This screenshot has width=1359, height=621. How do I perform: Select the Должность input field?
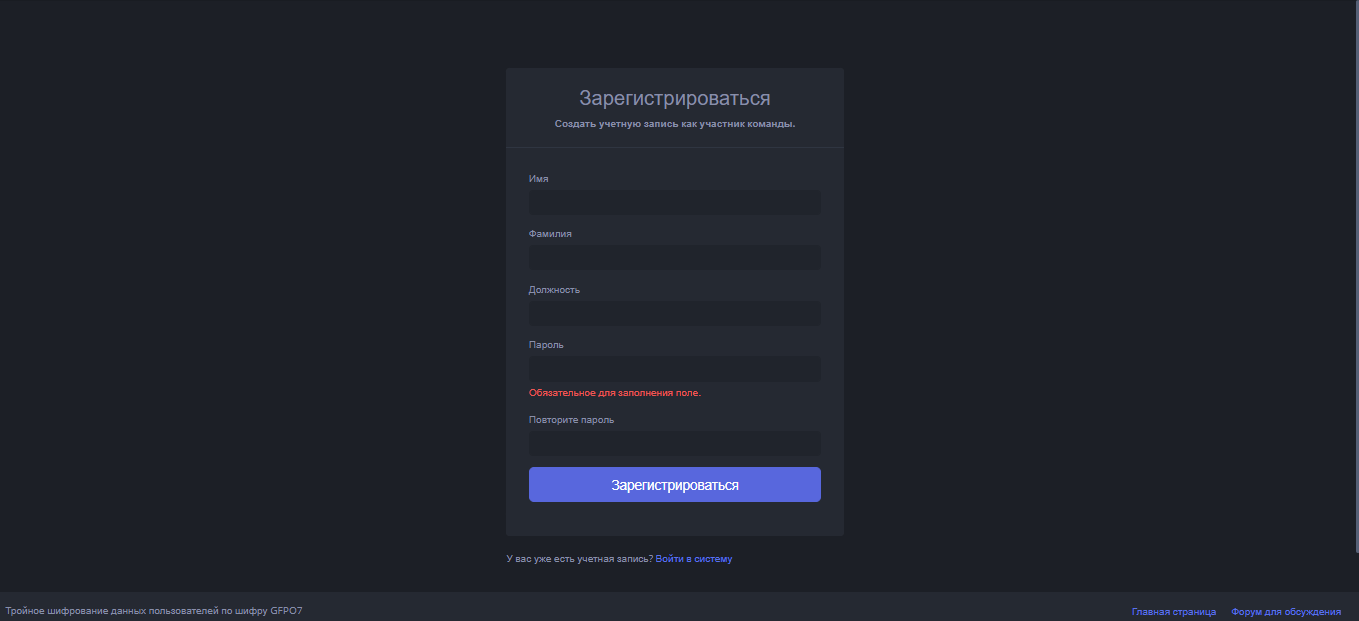click(x=674, y=313)
